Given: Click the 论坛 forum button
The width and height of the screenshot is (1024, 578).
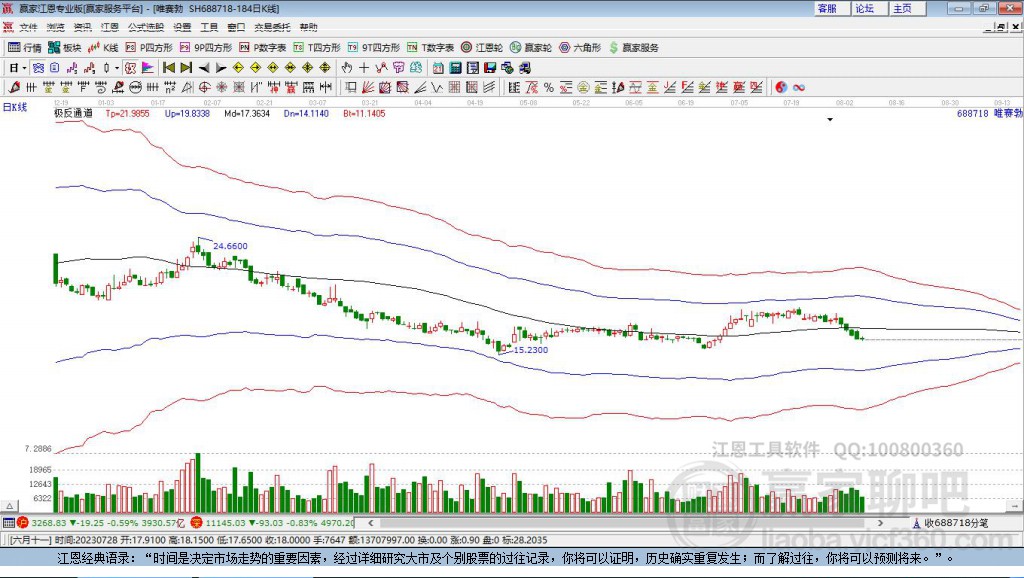Looking at the screenshot, I should click(864, 8).
